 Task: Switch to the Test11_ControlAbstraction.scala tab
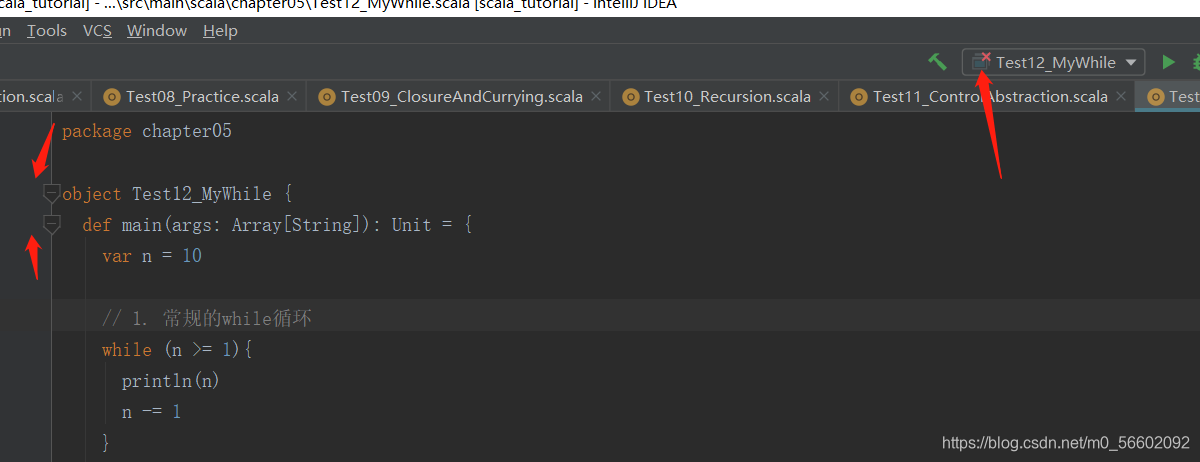(x=990, y=97)
